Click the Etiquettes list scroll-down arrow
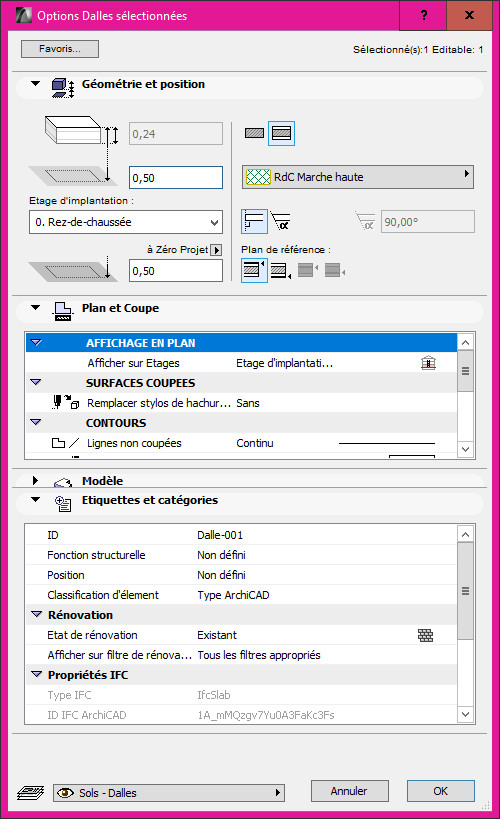 466,714
